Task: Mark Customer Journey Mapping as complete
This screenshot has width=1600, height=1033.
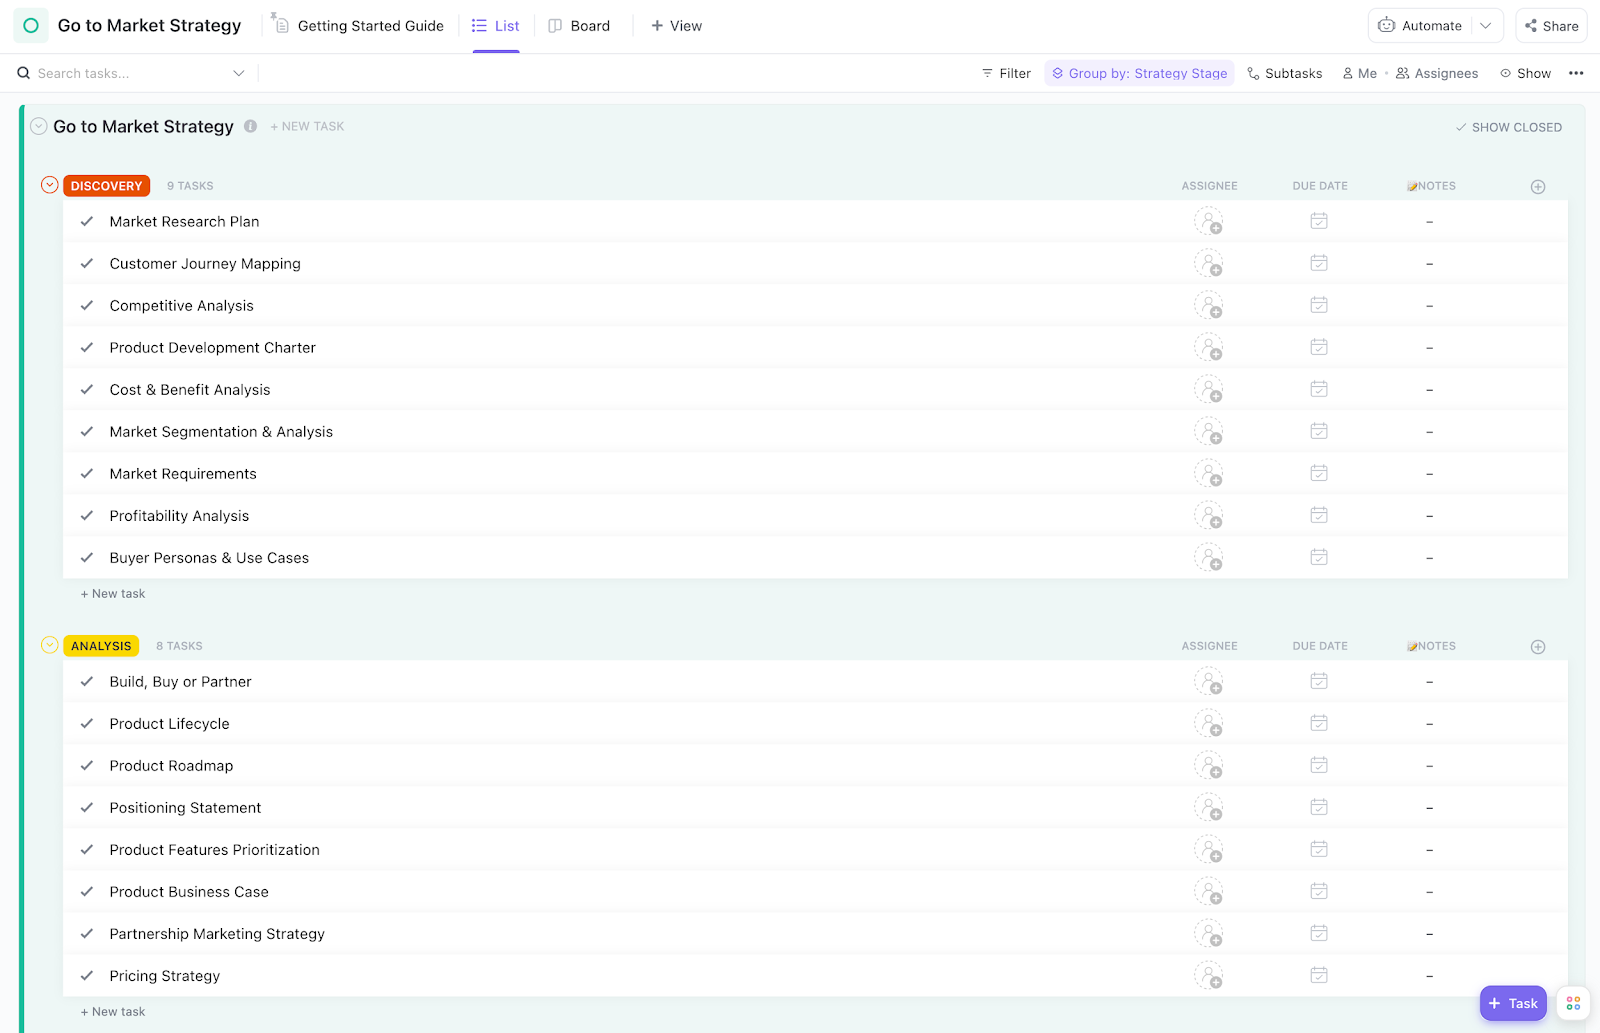Action: click(87, 264)
